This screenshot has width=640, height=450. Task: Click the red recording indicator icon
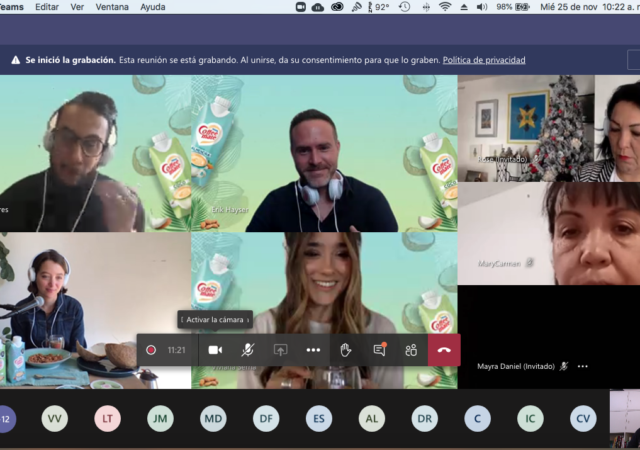[151, 350]
